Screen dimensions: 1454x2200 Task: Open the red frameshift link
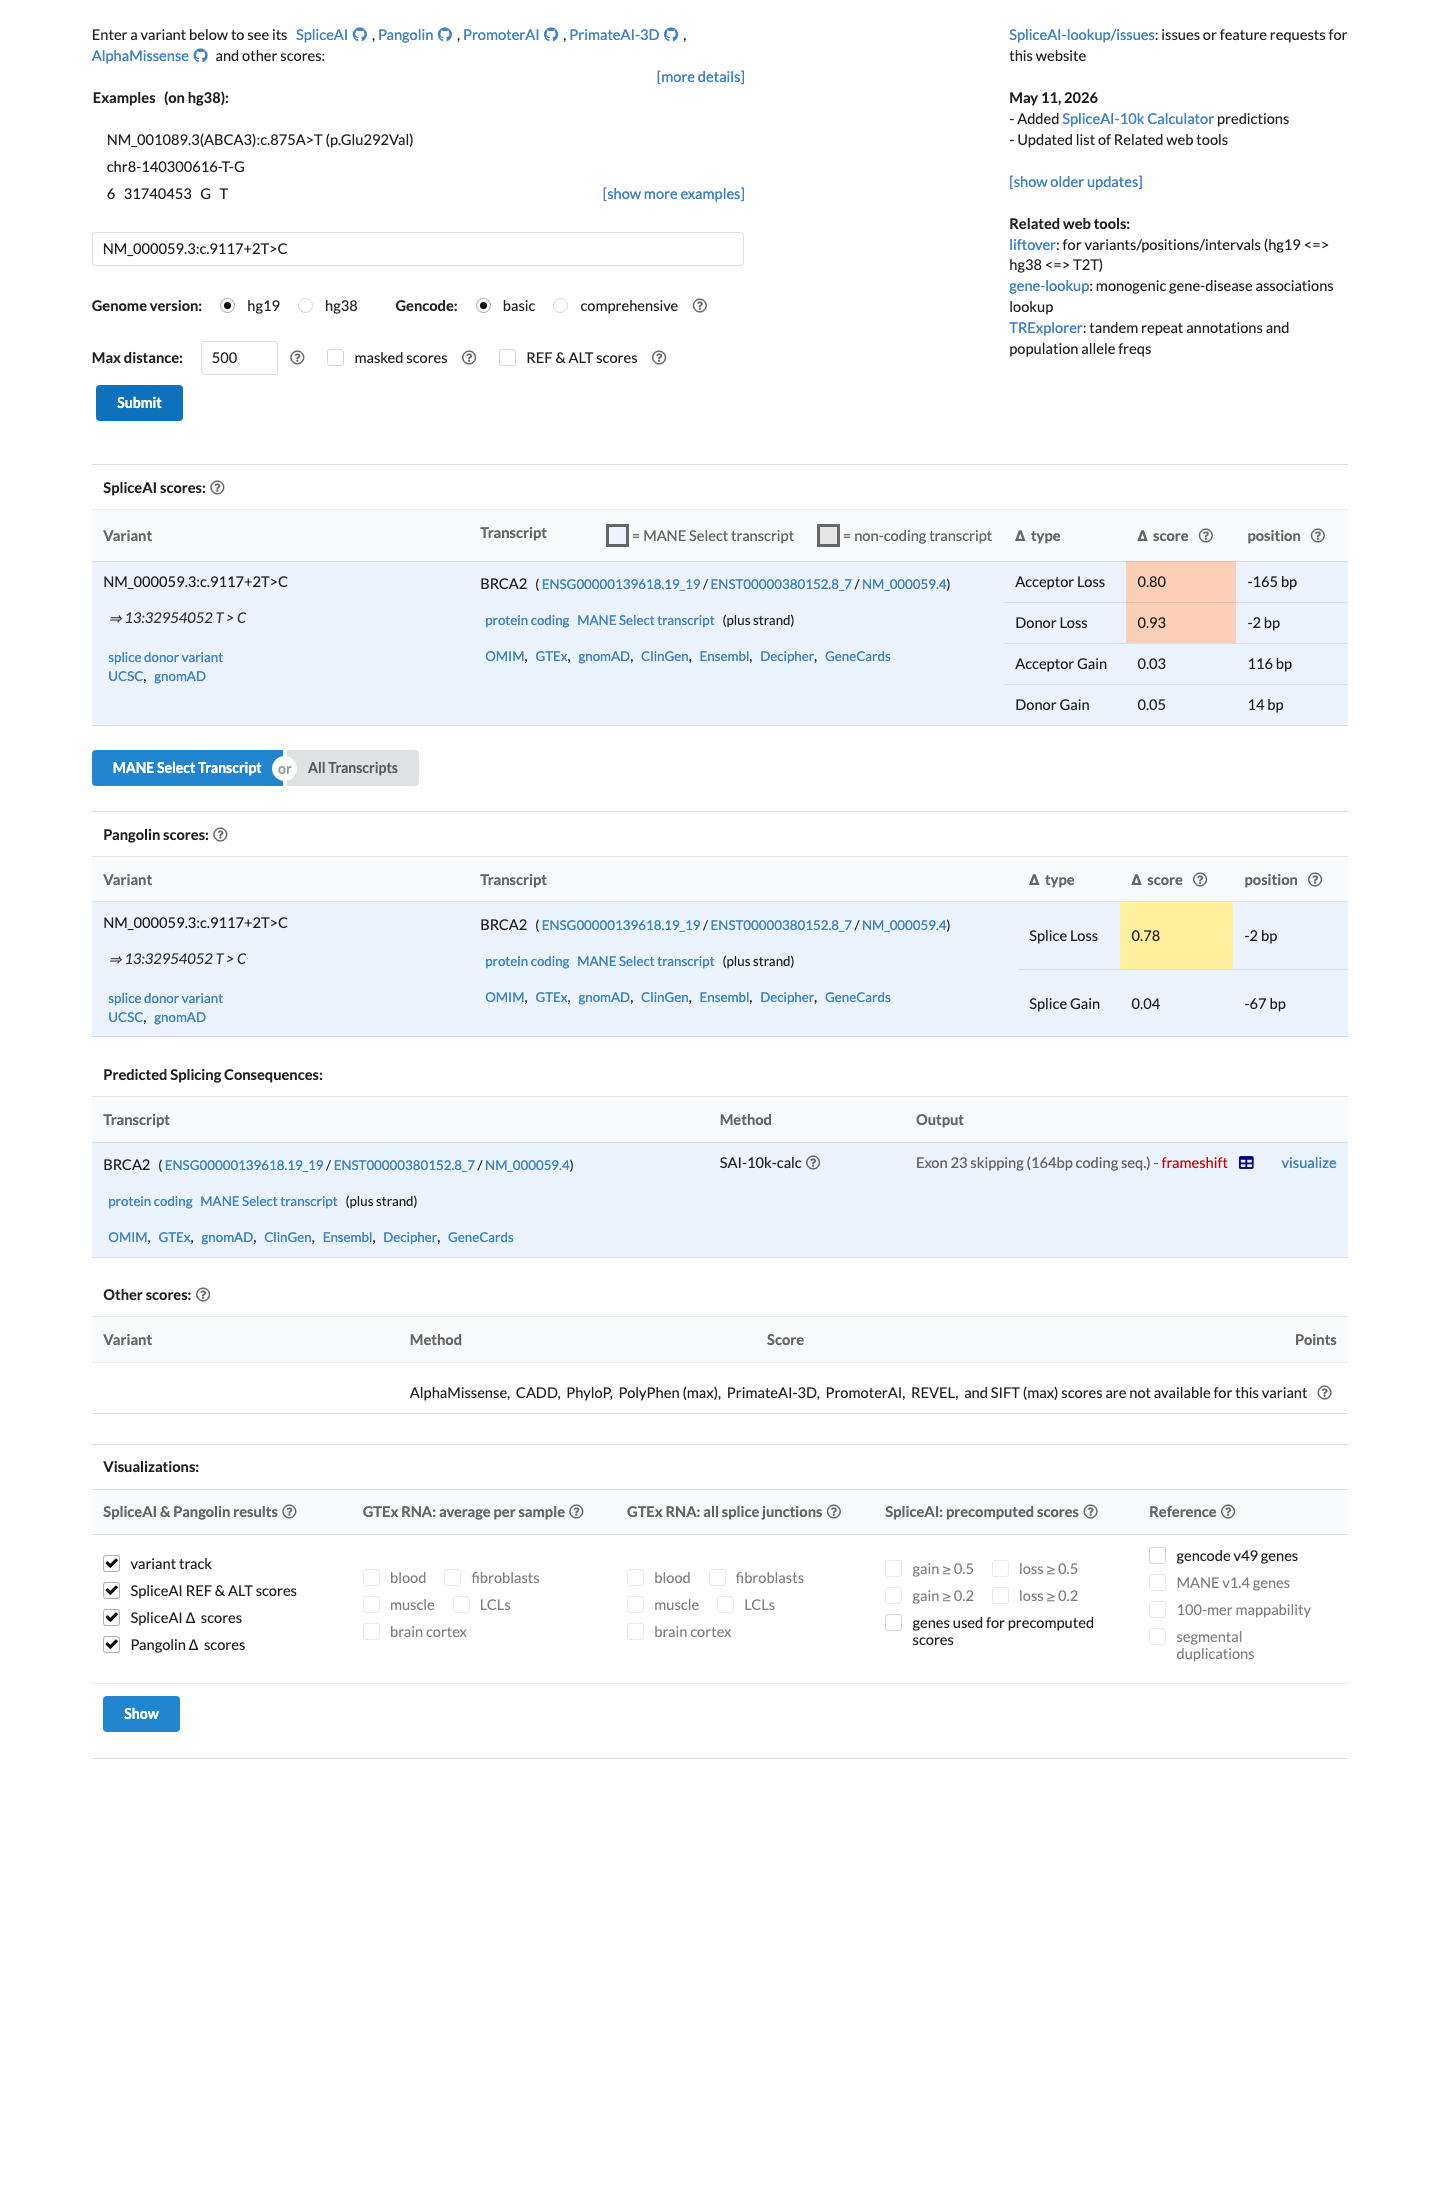click(x=1194, y=1163)
